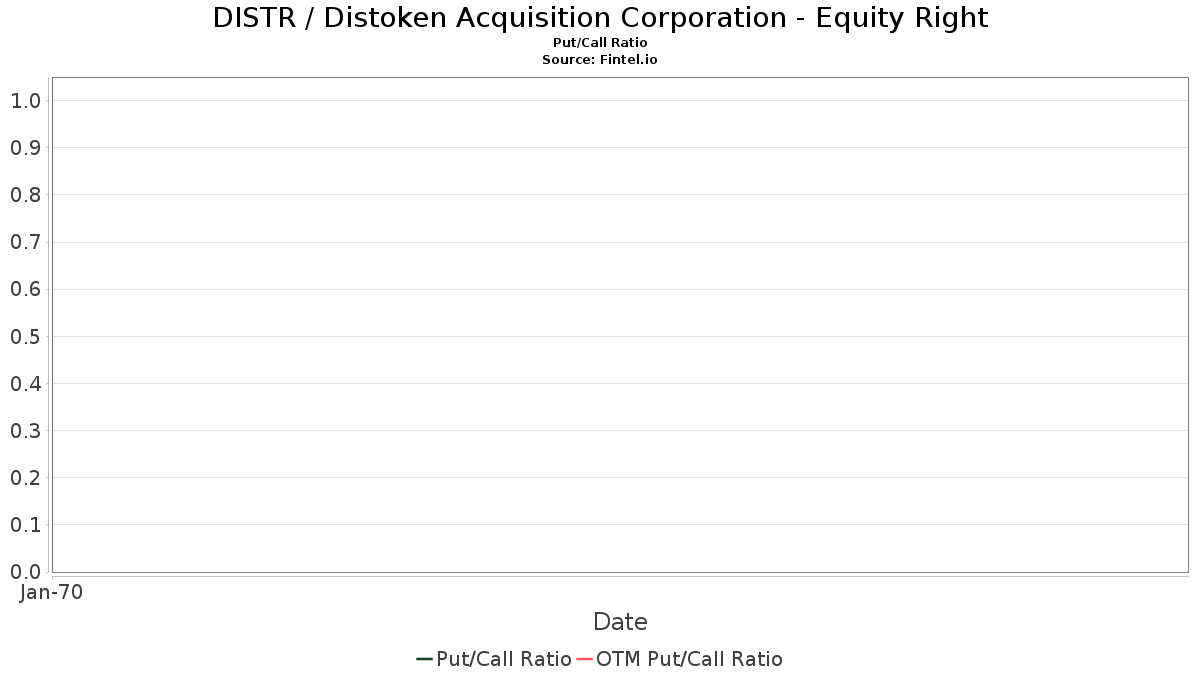Click the 0.3 y-axis label
The height and width of the screenshot is (675, 1200).
point(25,430)
